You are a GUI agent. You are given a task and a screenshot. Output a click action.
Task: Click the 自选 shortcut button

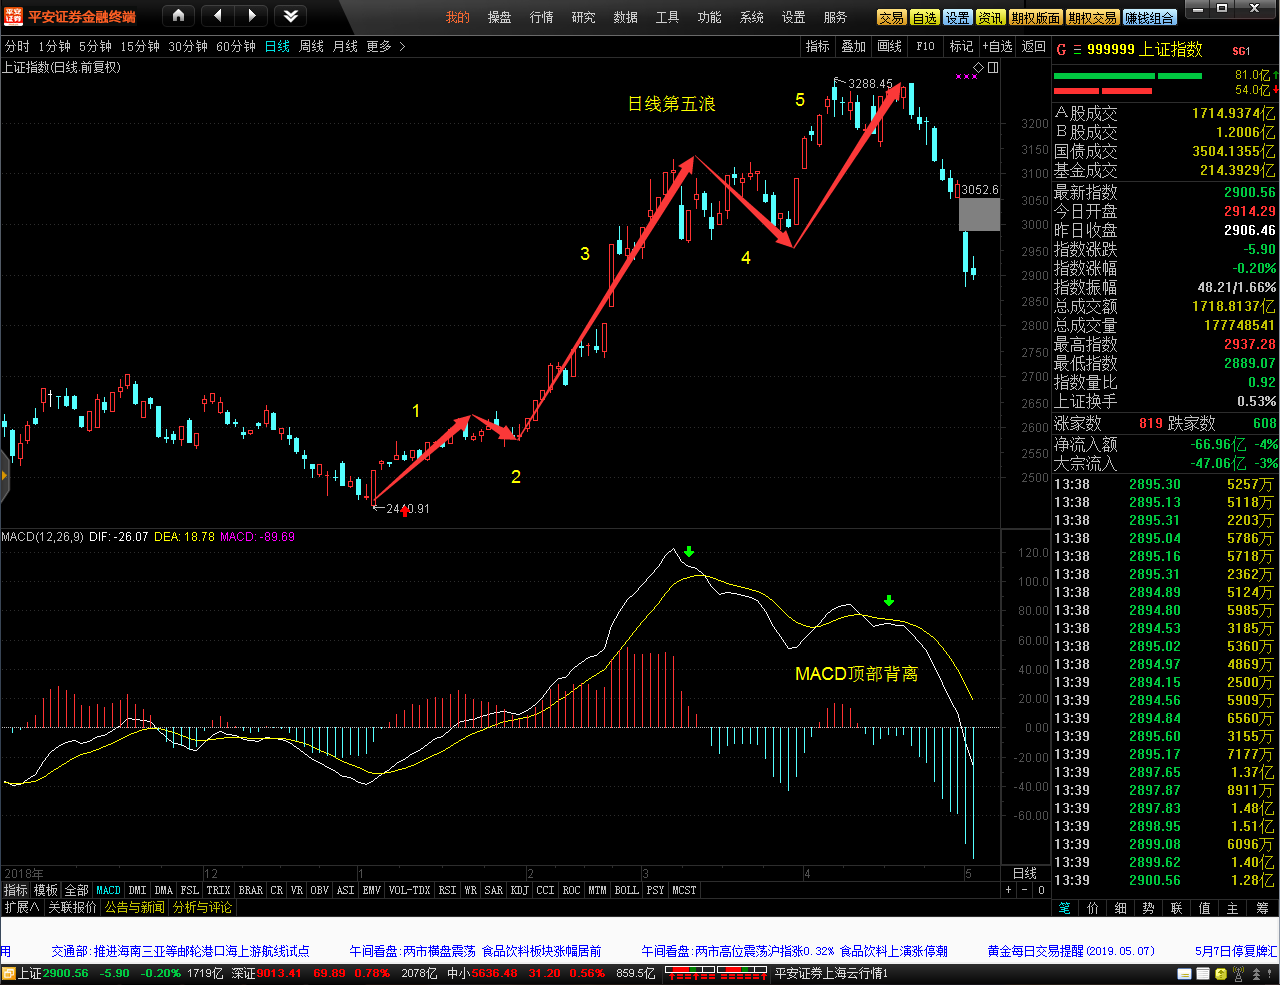tap(925, 18)
